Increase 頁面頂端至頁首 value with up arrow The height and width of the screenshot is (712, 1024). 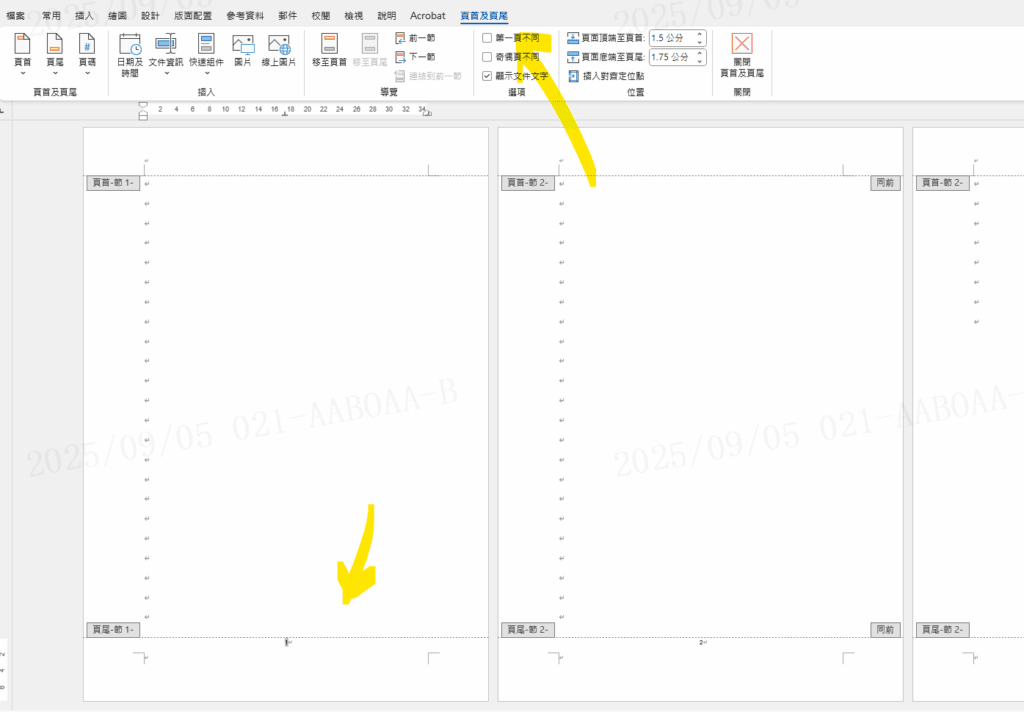coord(699,34)
